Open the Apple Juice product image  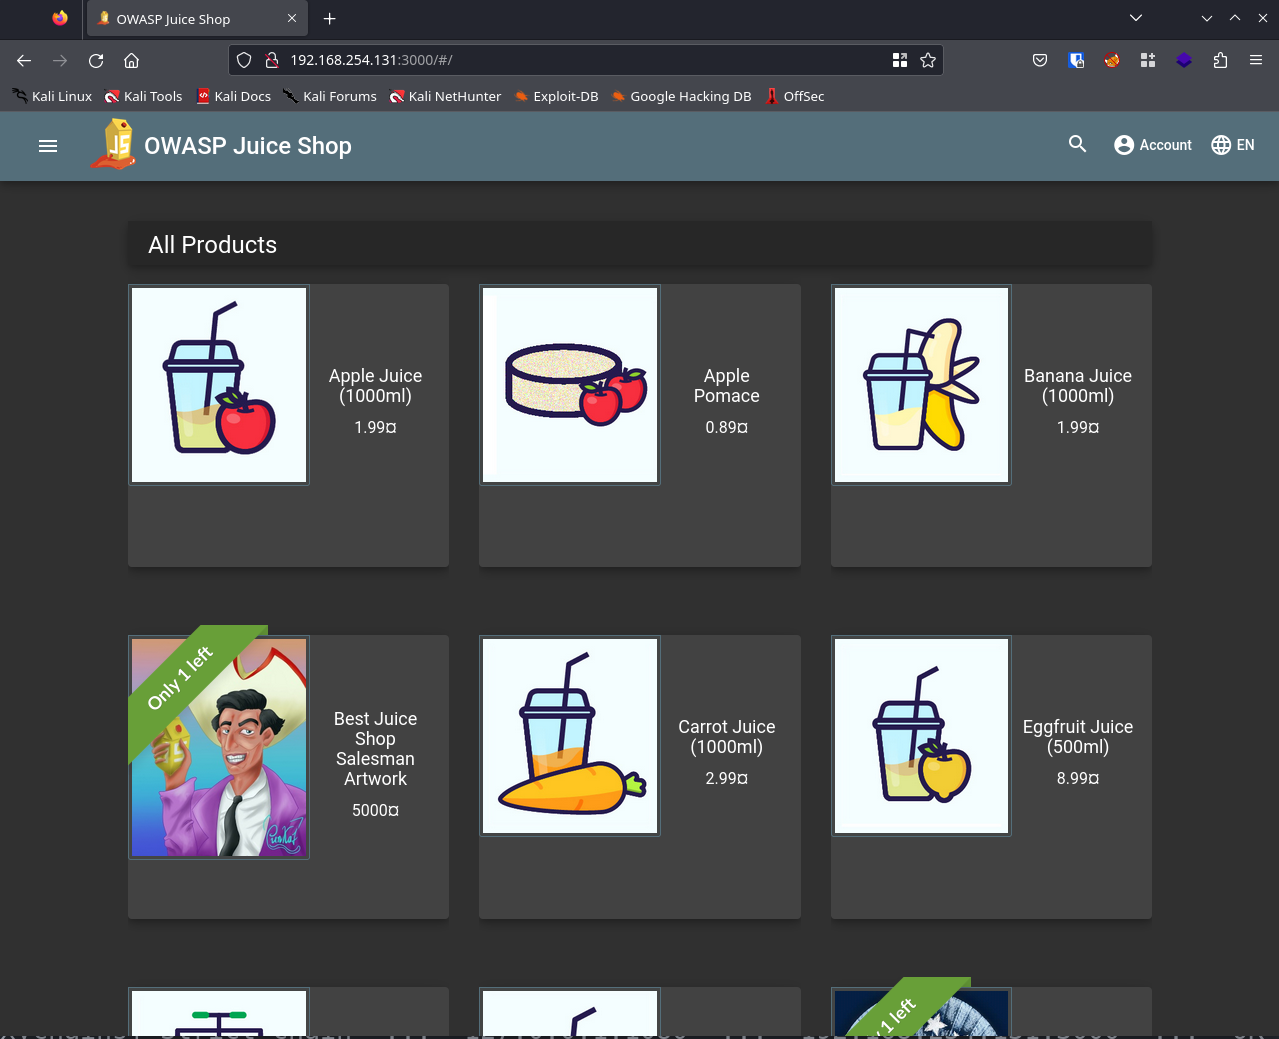219,385
